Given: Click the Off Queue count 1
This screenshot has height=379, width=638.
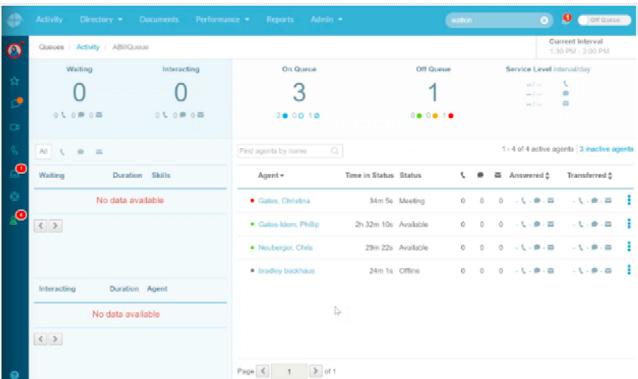Looking at the screenshot, I should click(433, 92).
